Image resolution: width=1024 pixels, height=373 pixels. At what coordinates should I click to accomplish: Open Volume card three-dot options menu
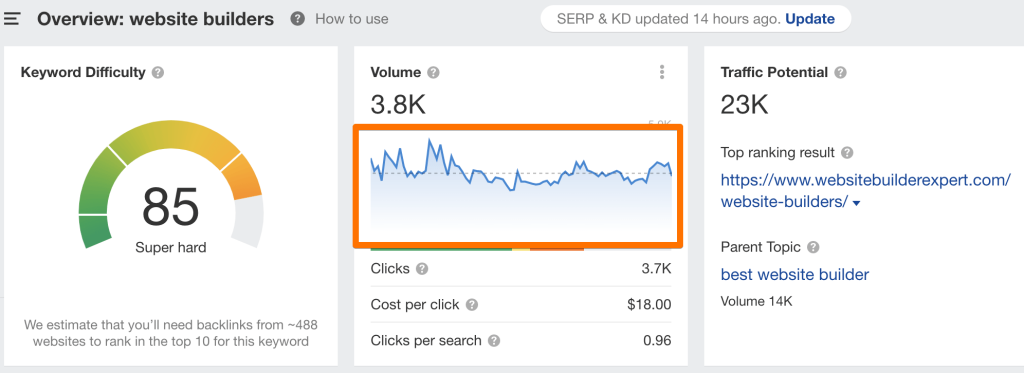[662, 72]
